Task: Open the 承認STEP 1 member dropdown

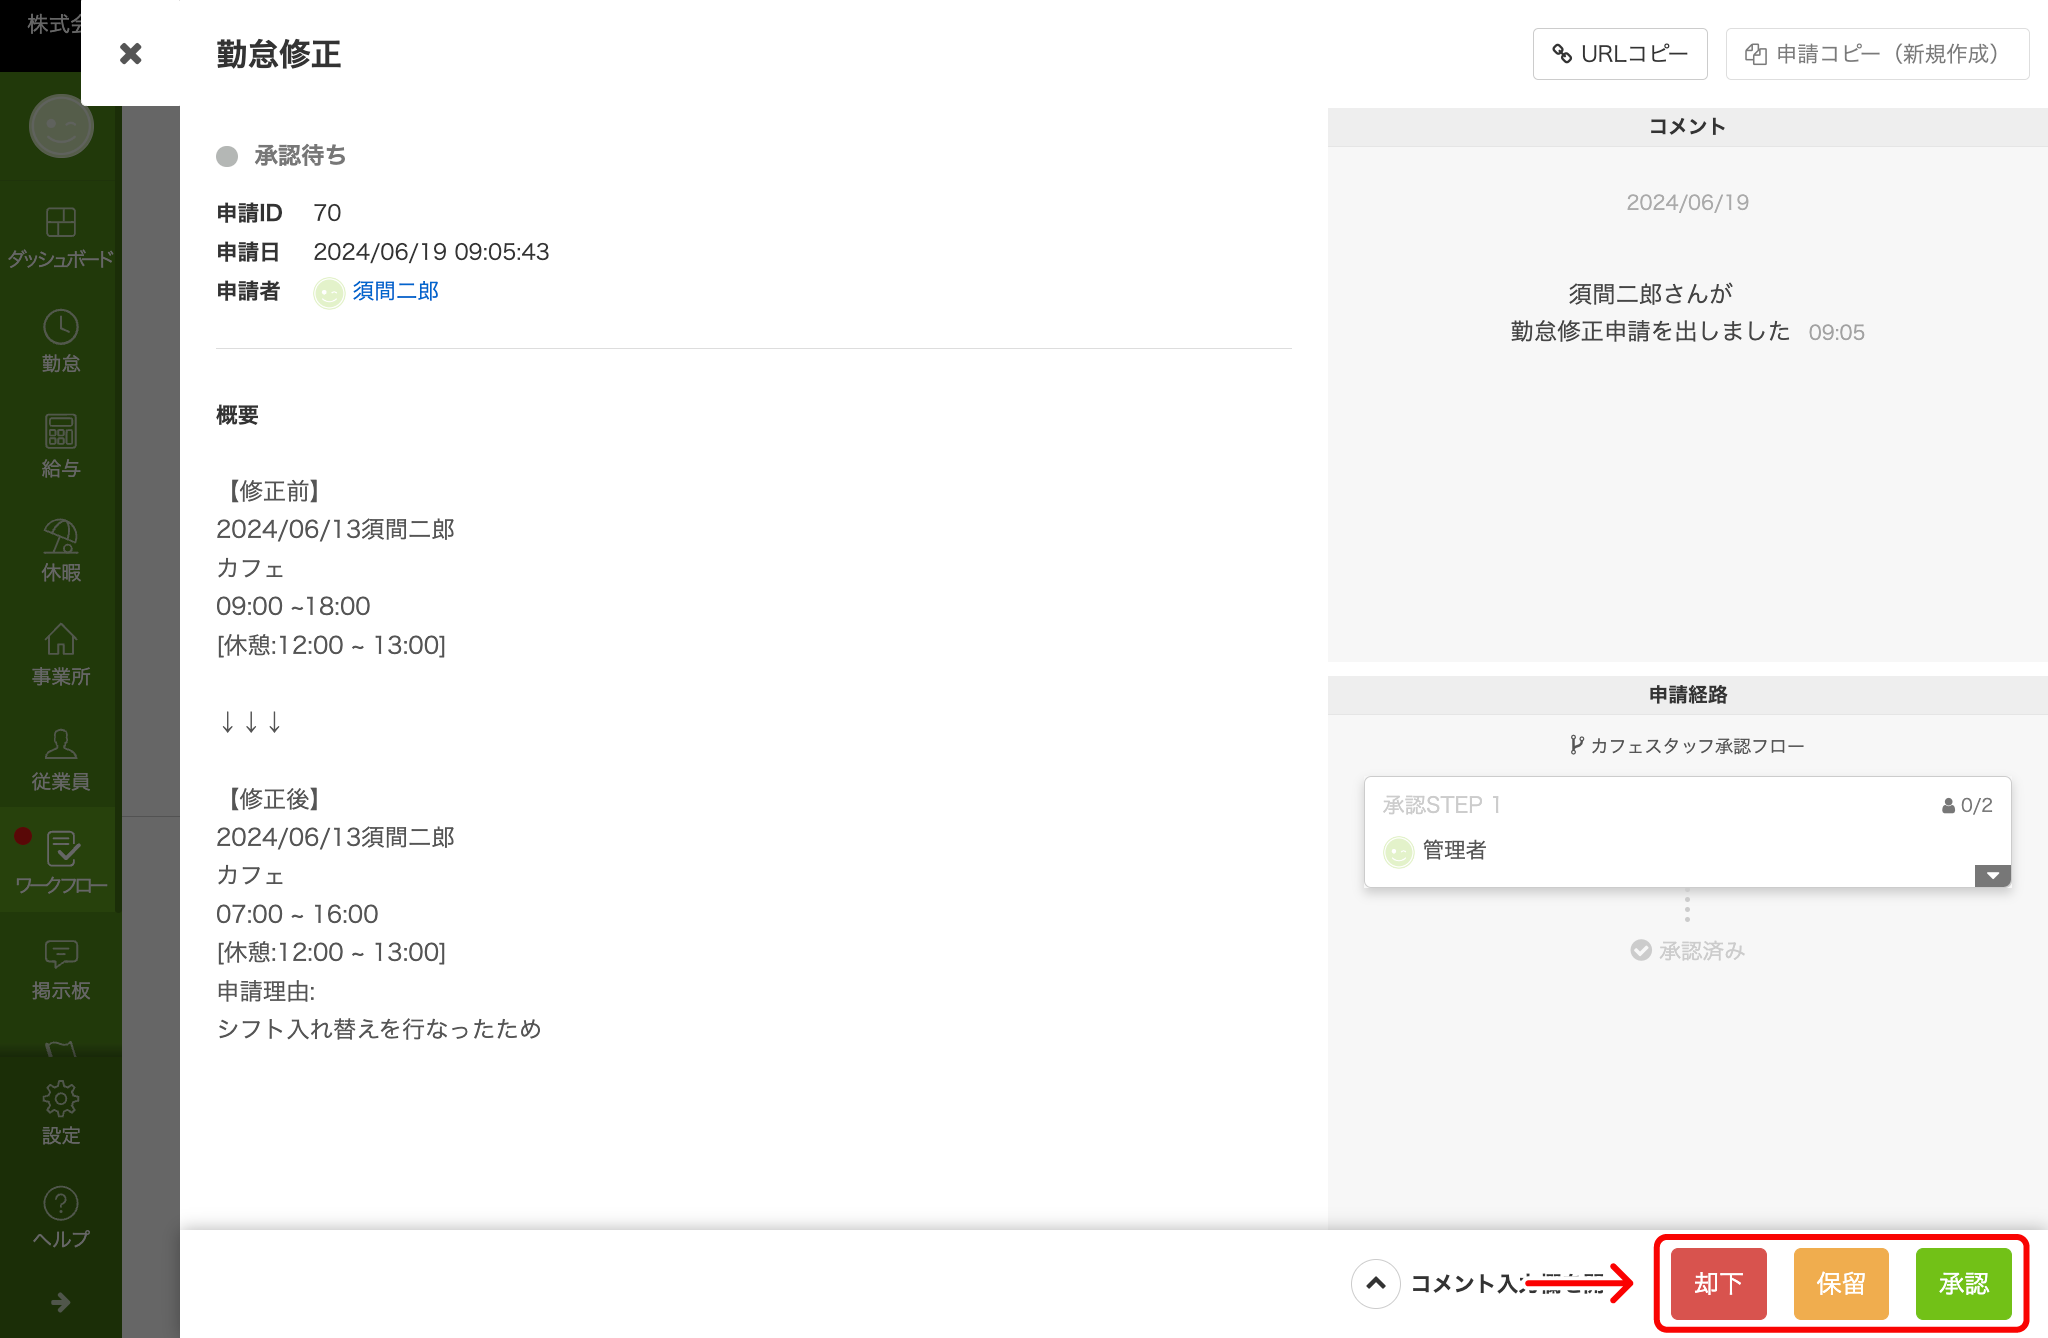Action: click(x=1992, y=876)
